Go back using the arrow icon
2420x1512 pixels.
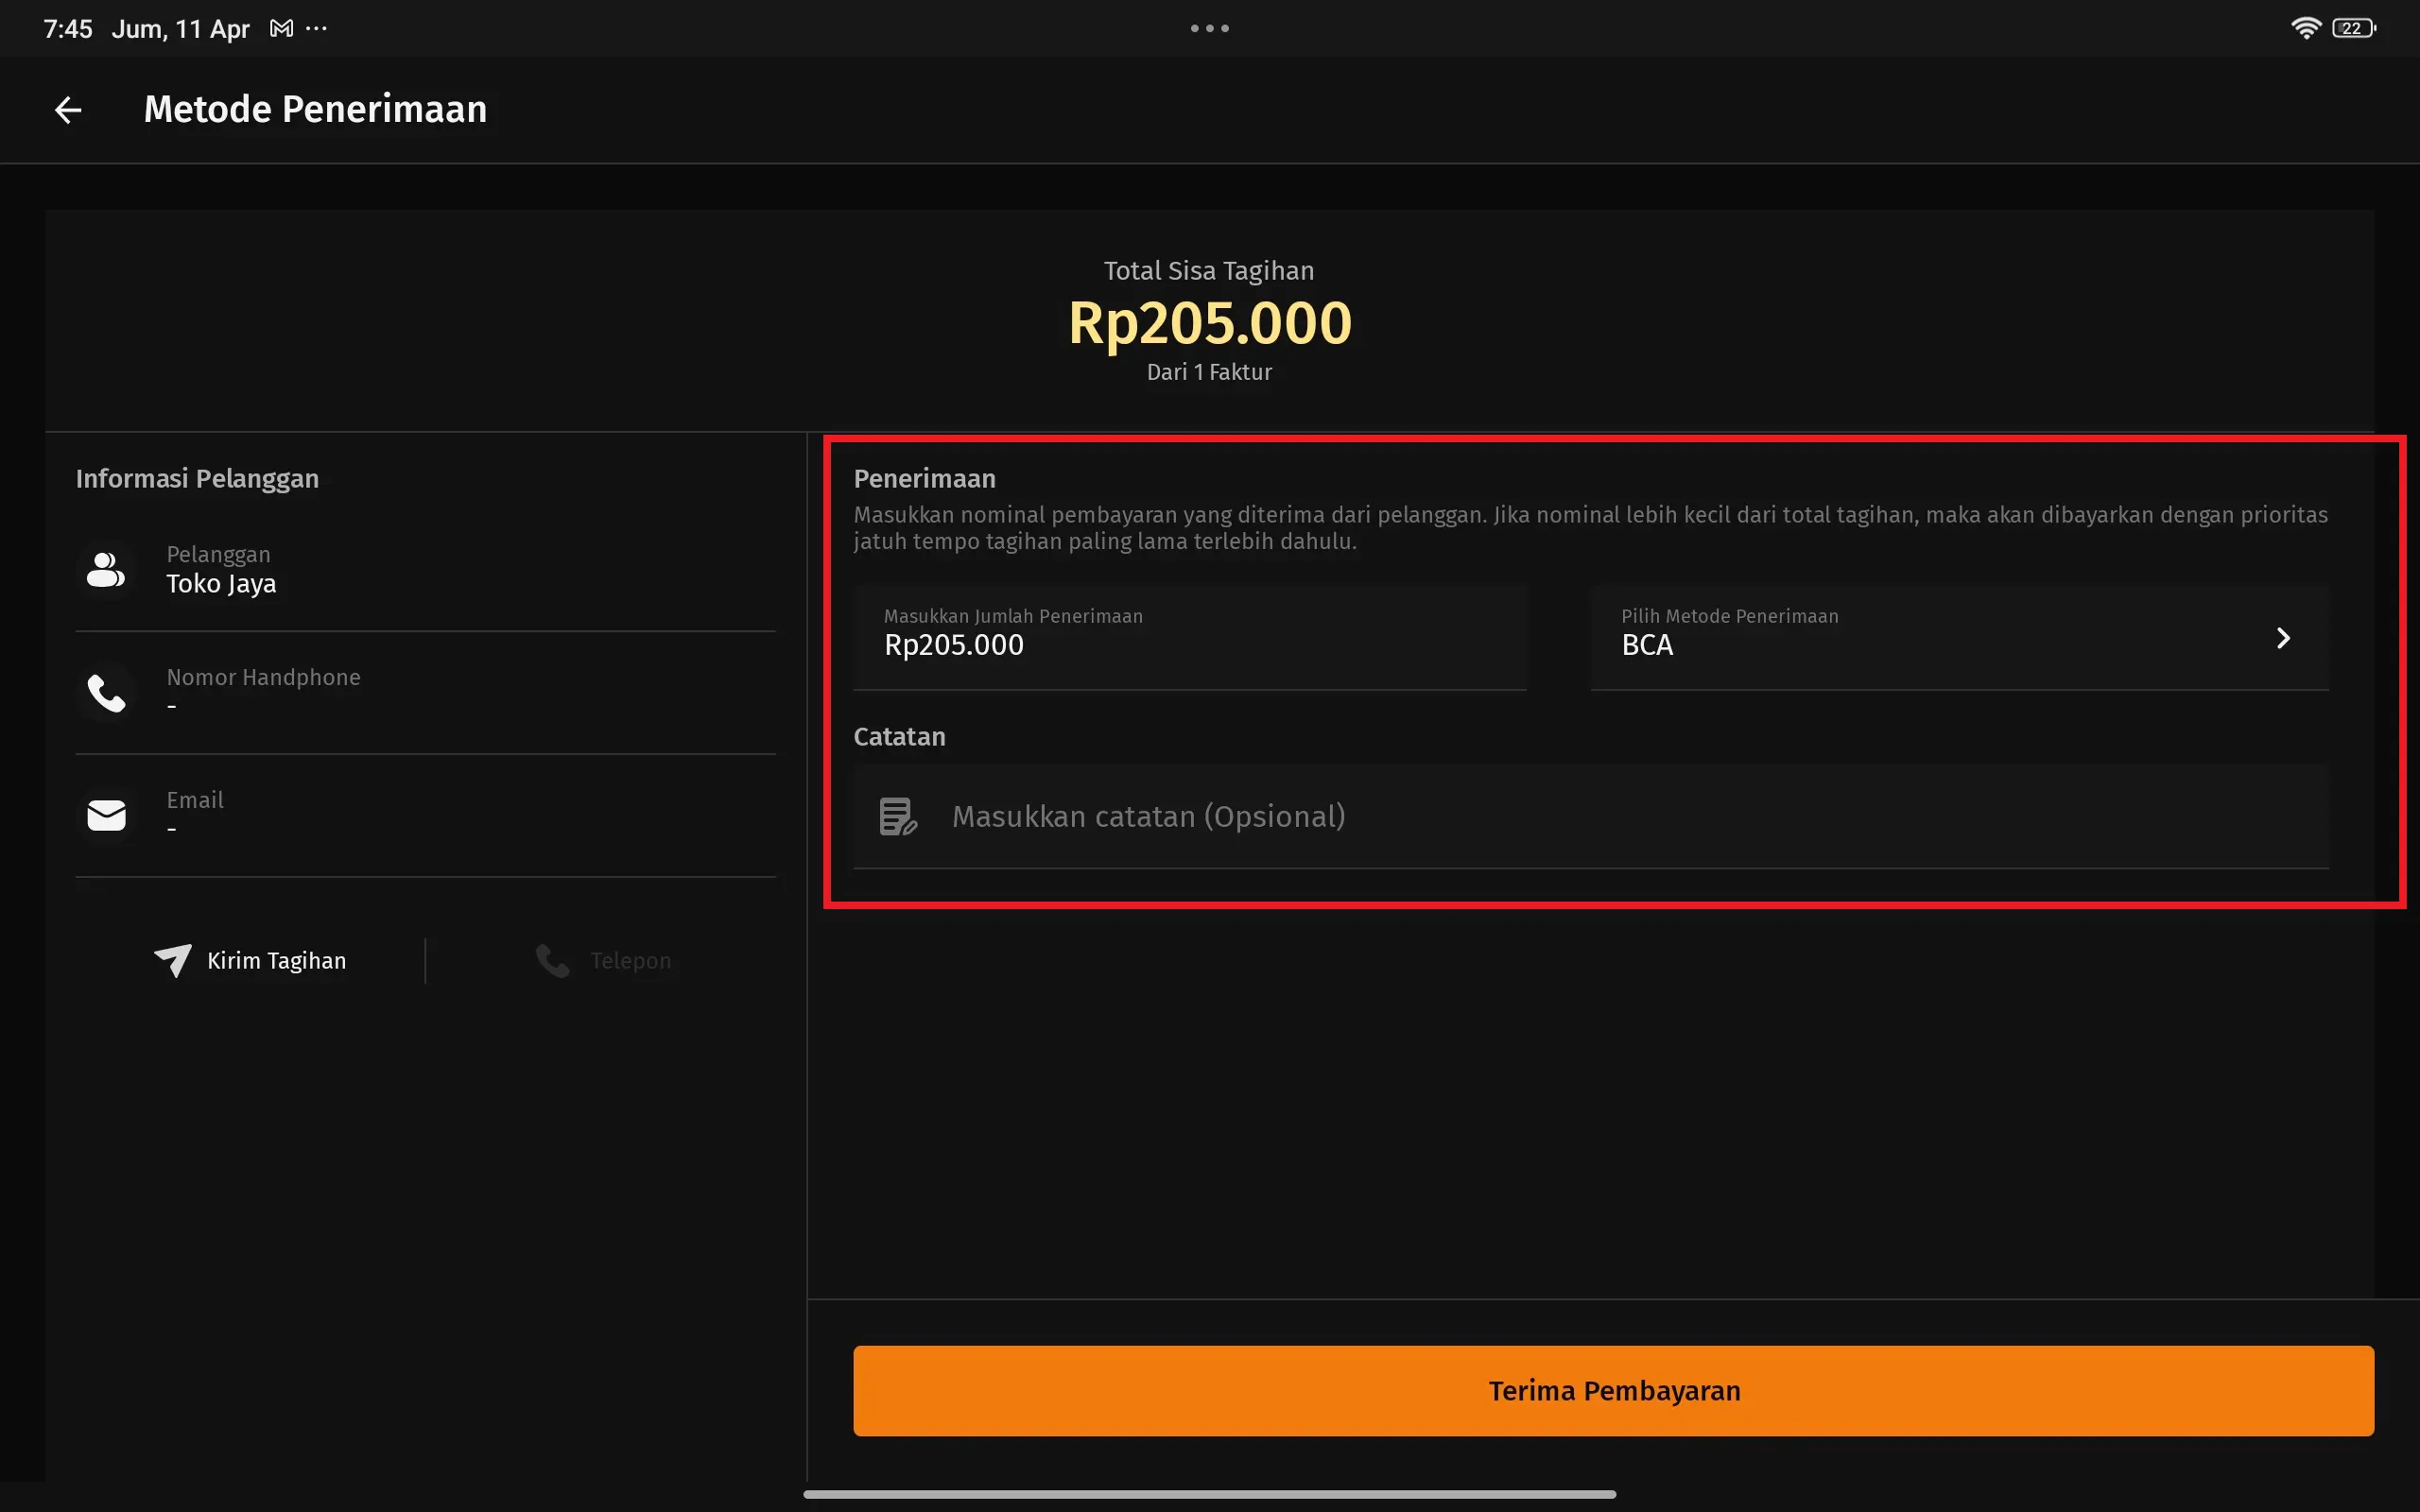[68, 110]
